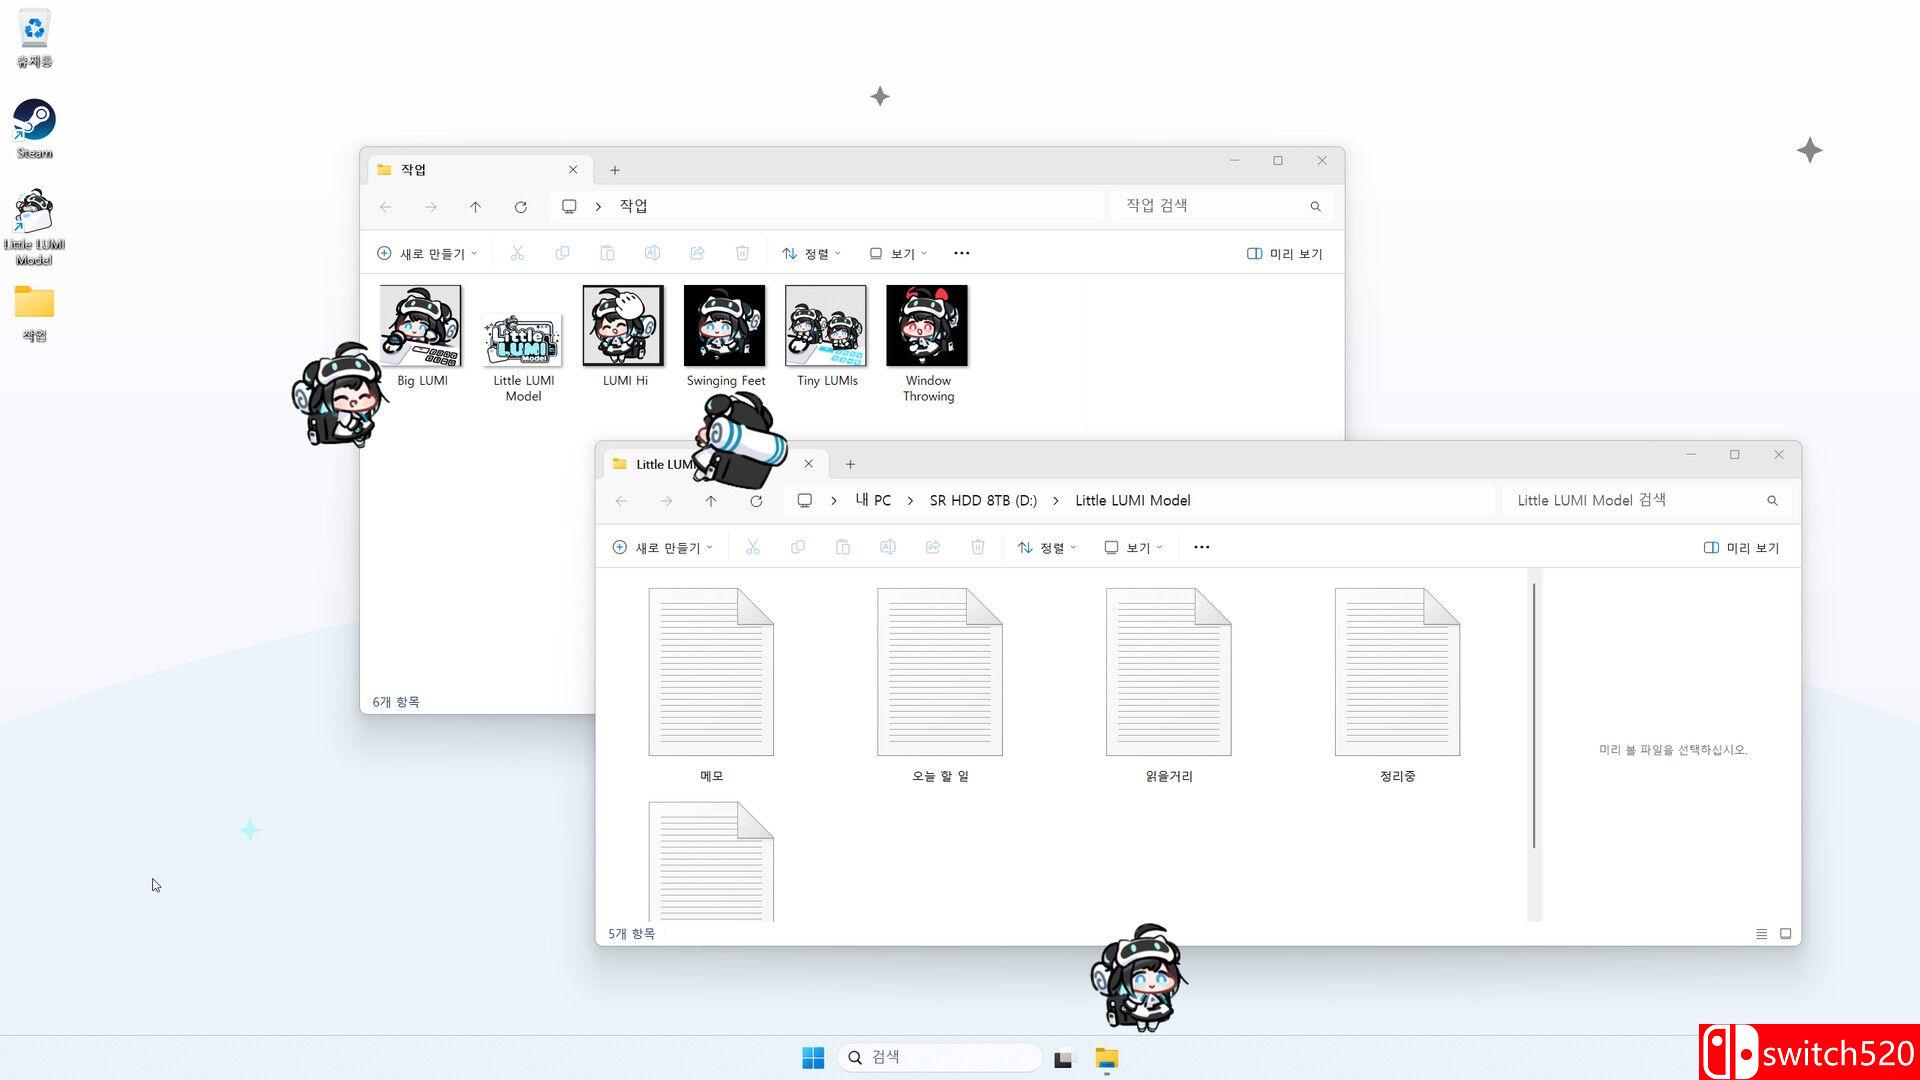Click Cut icon in 작업 window toolbar
Viewport: 1920px width, 1080px height.
517,253
